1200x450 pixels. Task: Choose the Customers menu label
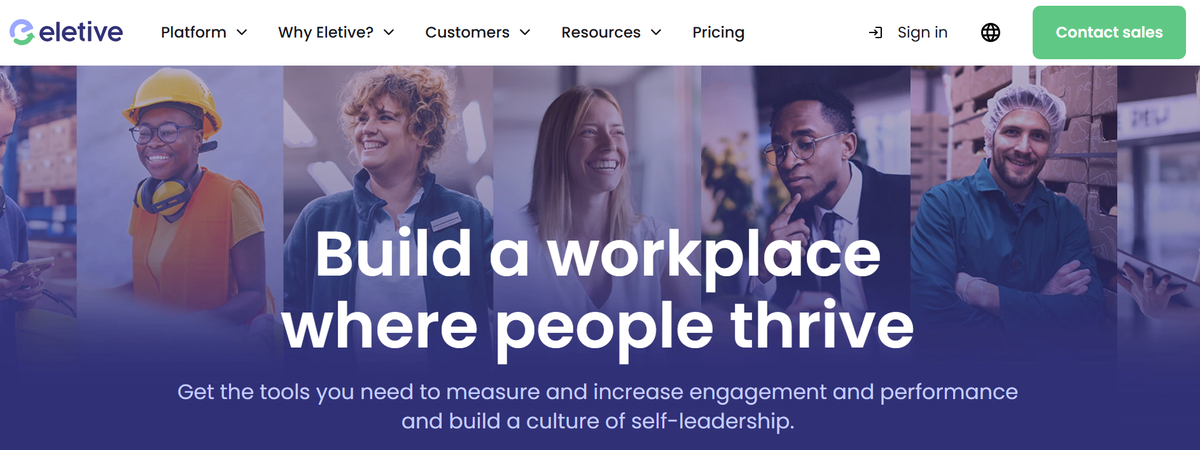tap(465, 32)
